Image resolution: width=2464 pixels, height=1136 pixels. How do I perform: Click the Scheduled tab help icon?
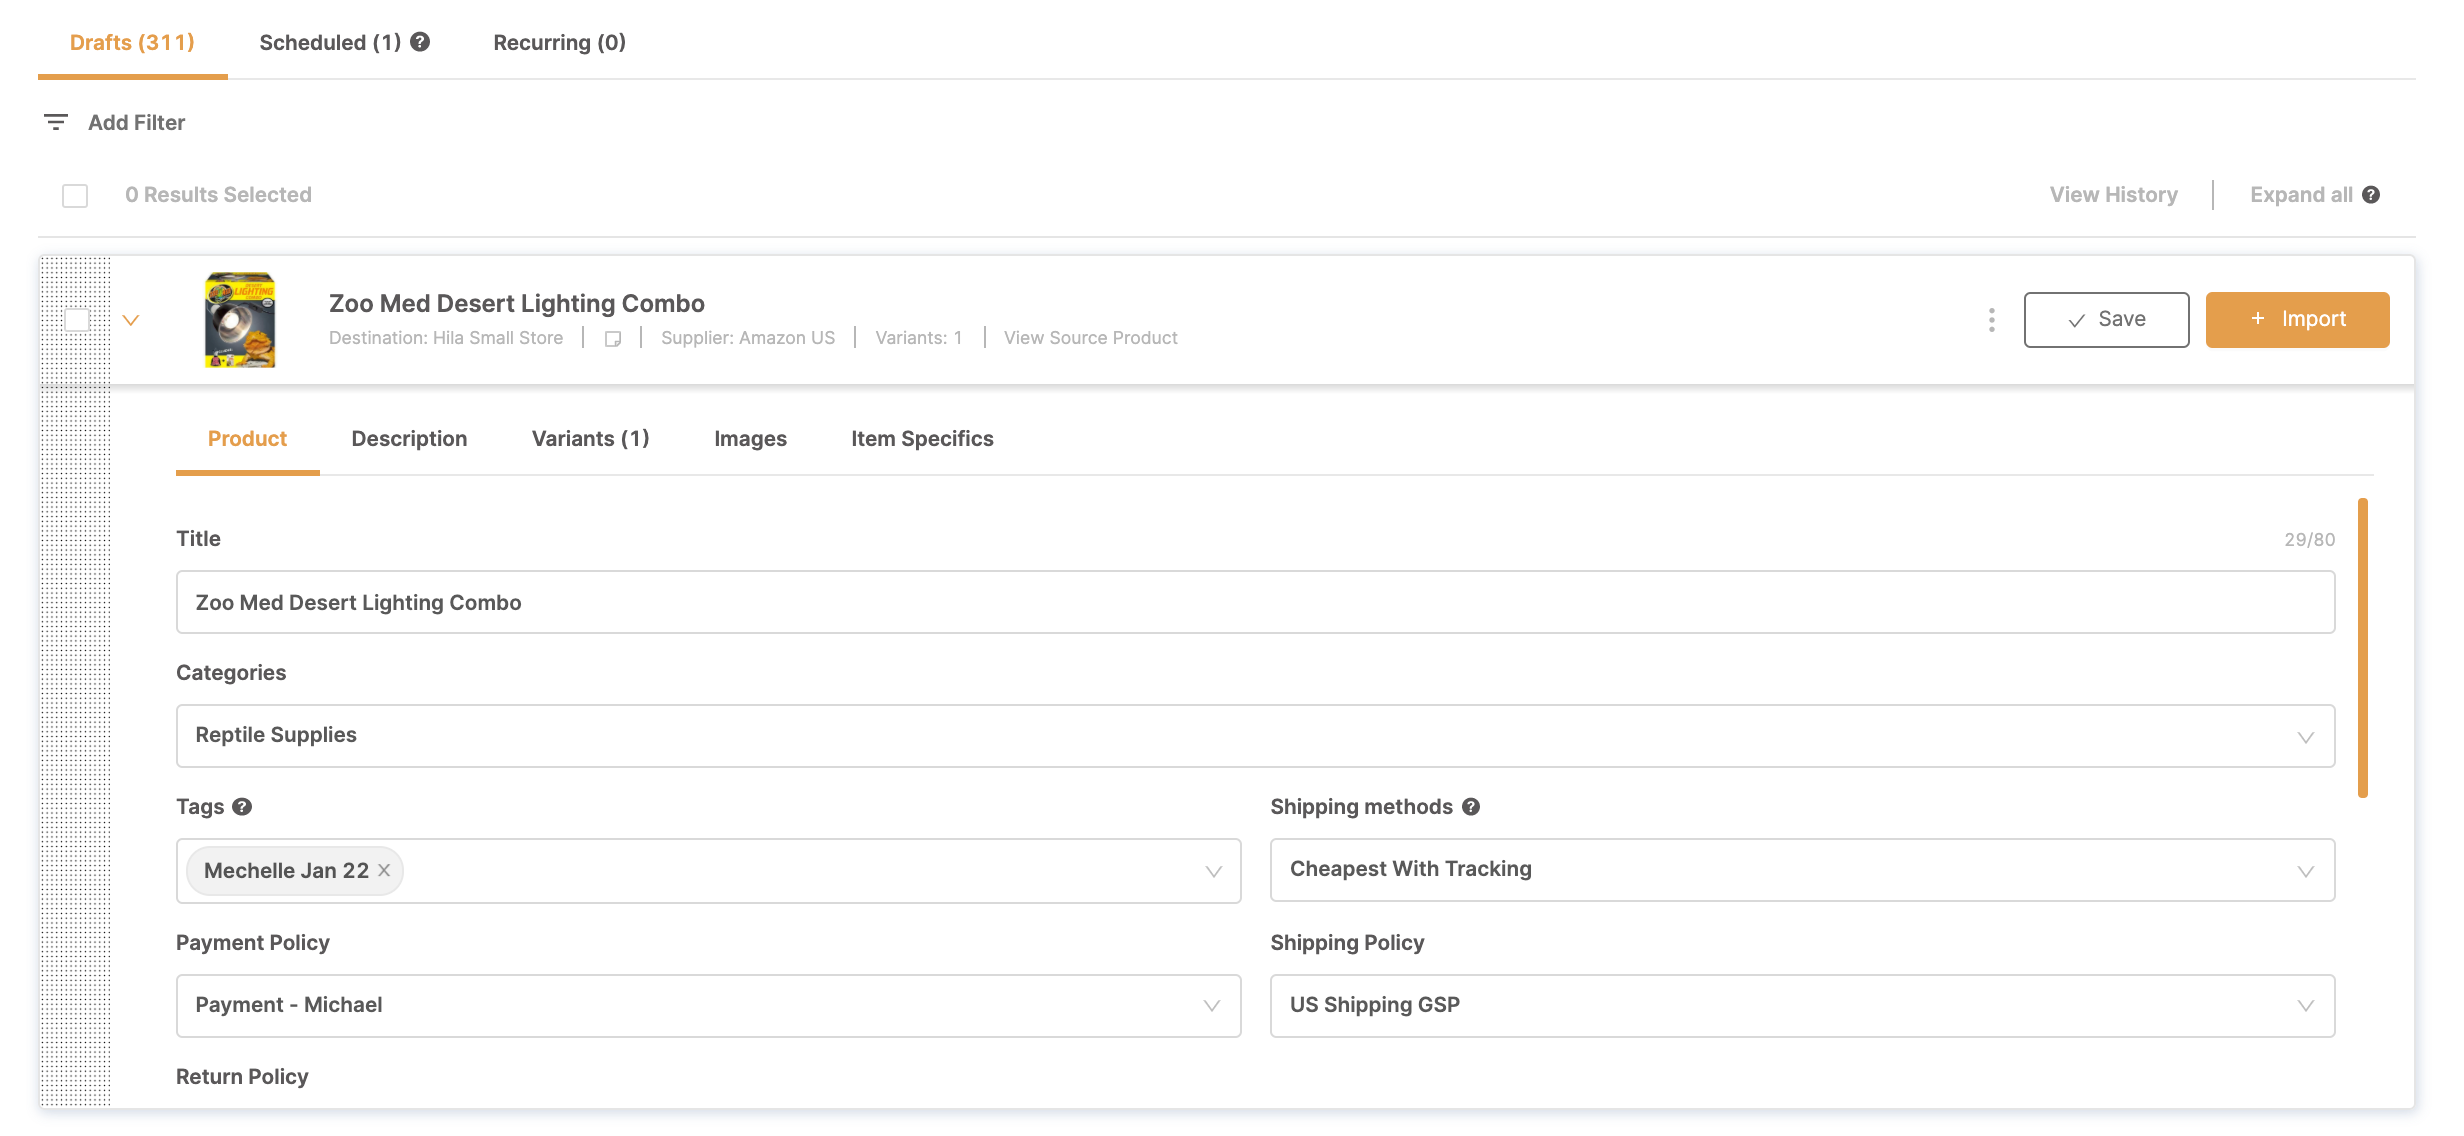click(x=420, y=42)
